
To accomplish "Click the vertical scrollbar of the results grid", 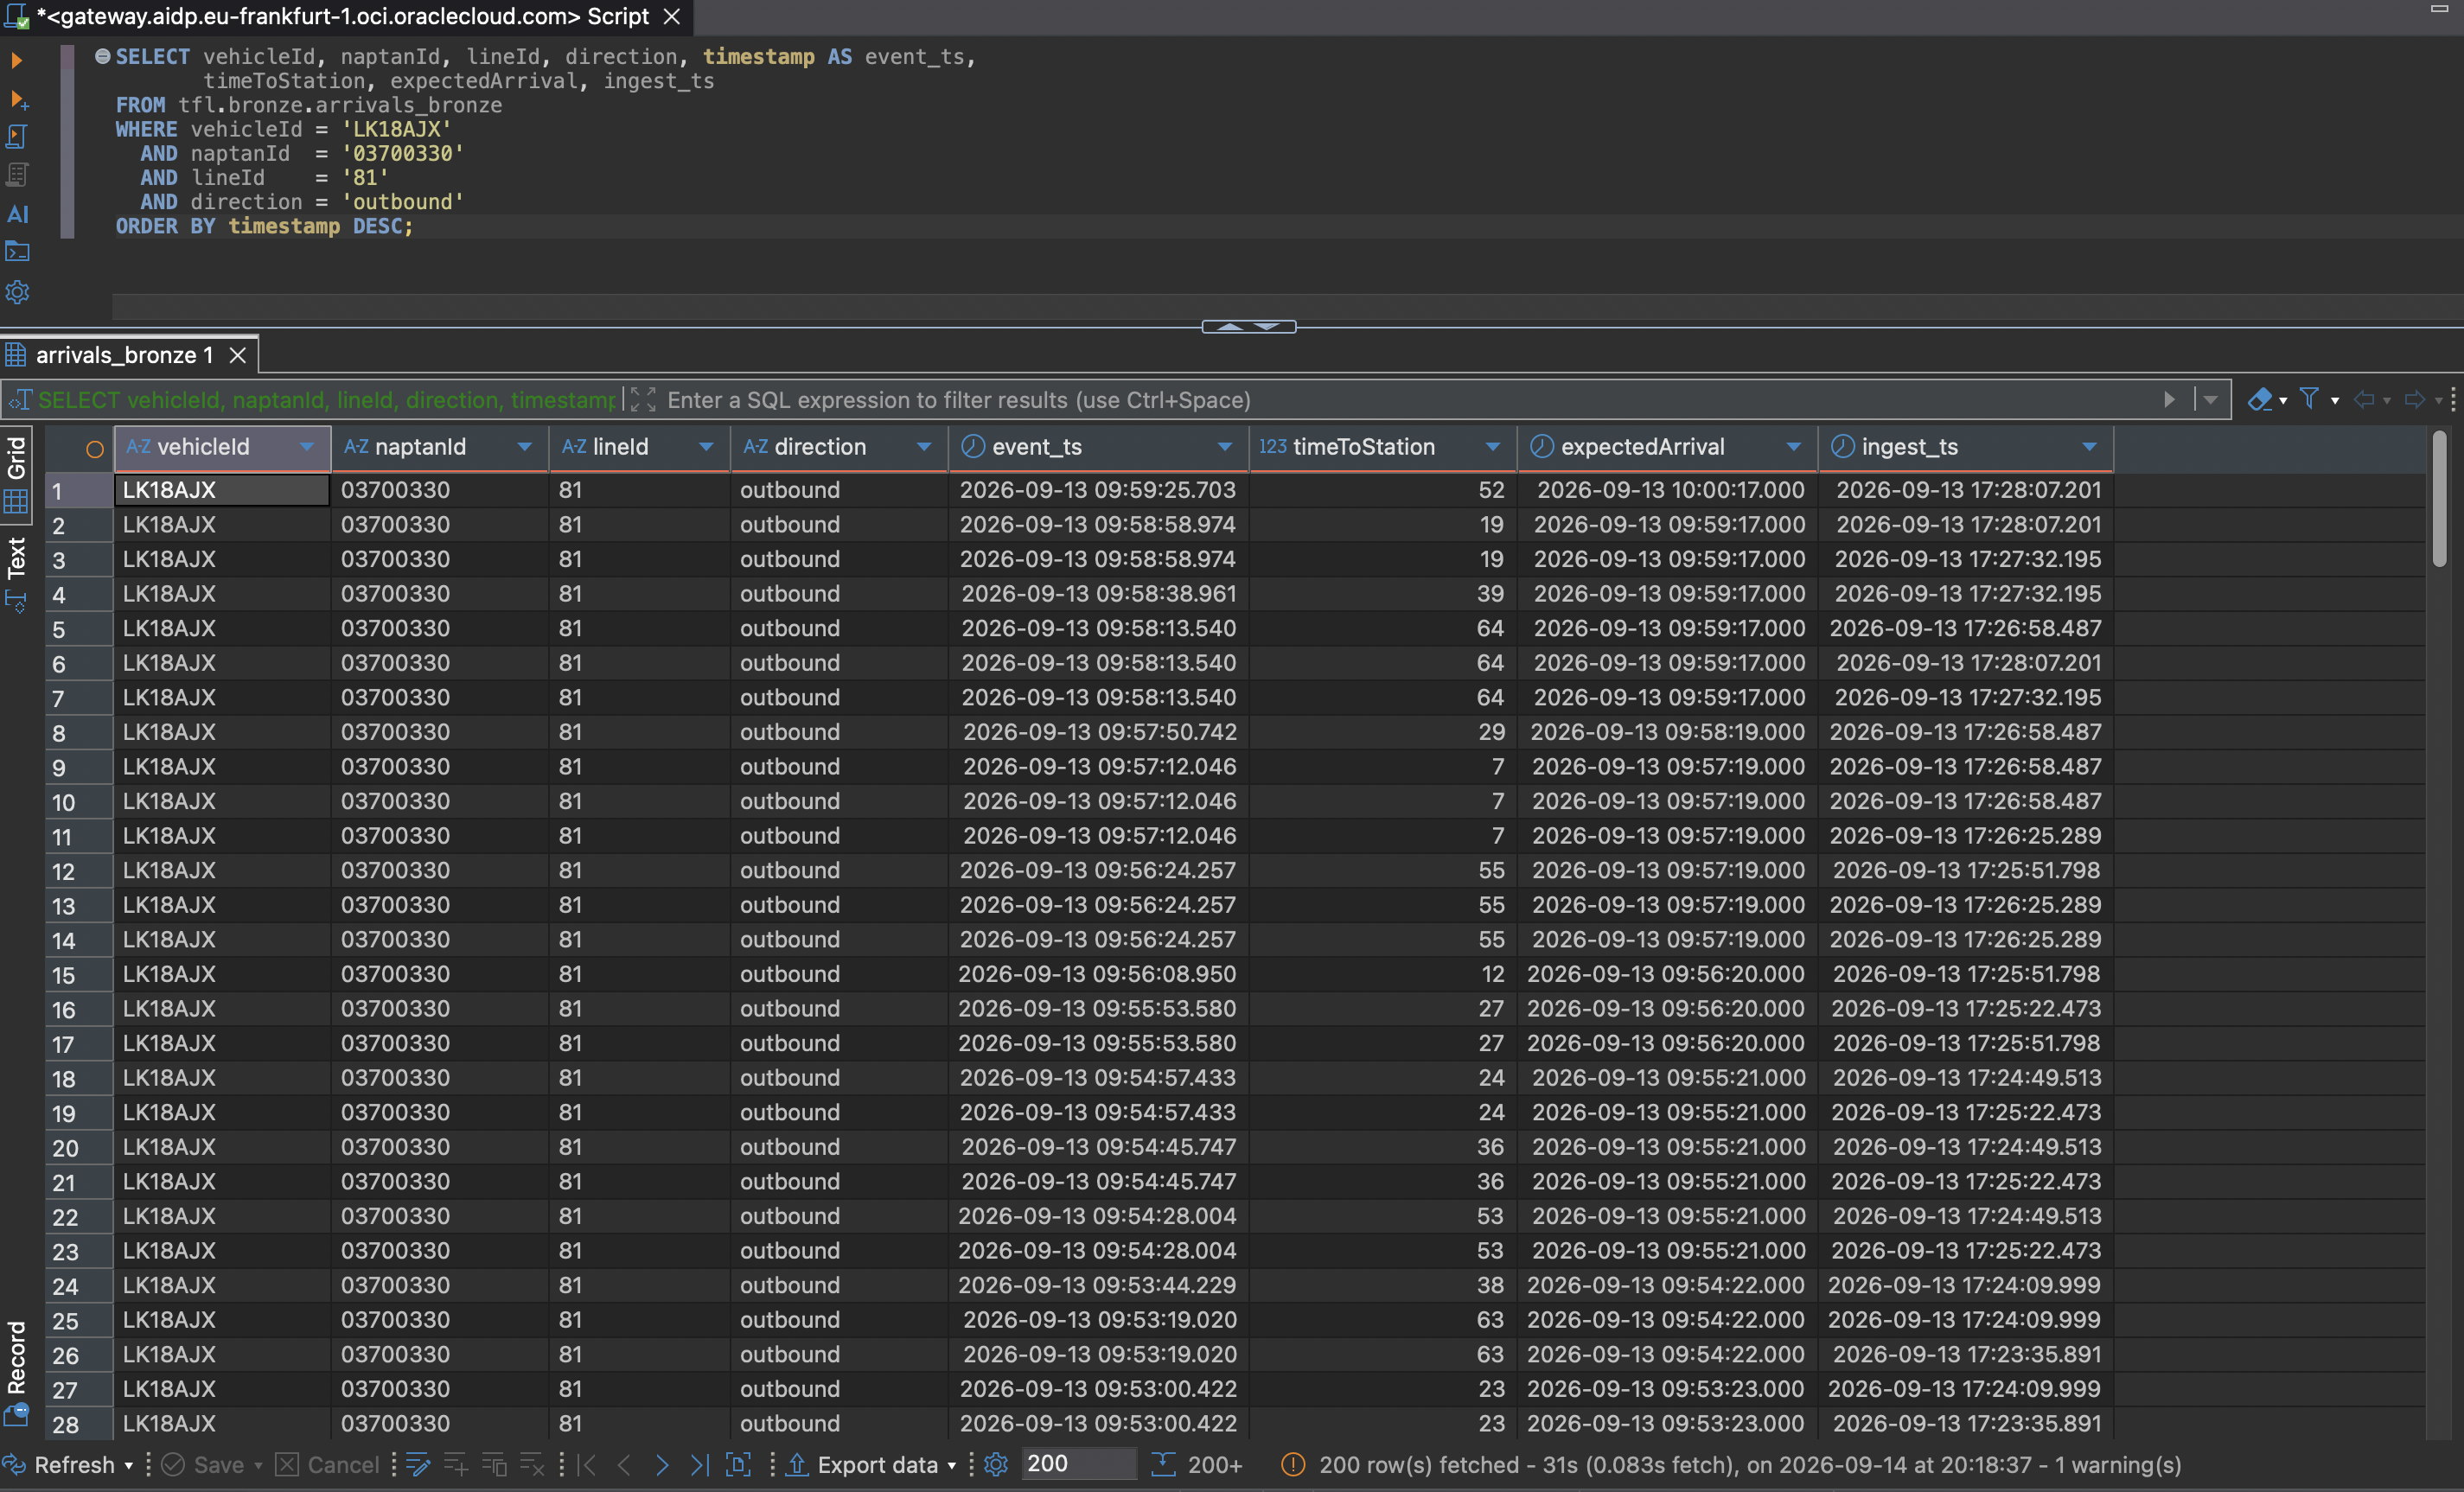I will coord(2439,500).
